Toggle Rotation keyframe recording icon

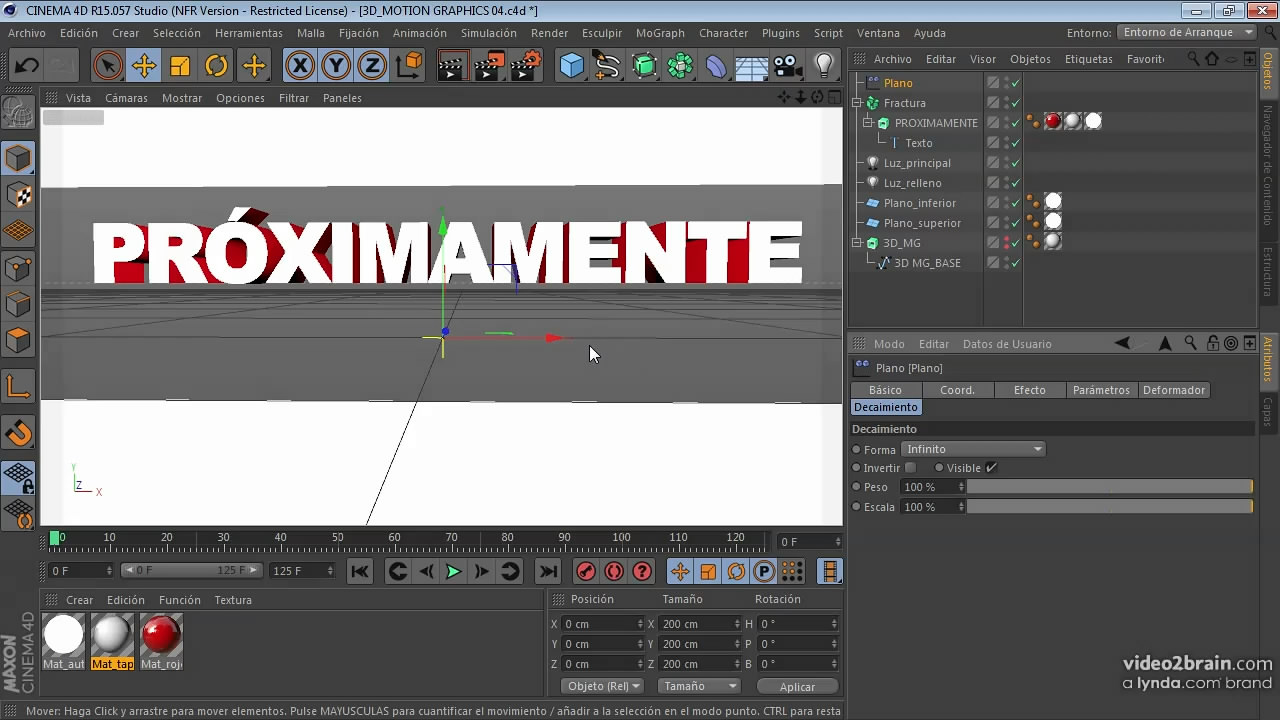[736, 571]
